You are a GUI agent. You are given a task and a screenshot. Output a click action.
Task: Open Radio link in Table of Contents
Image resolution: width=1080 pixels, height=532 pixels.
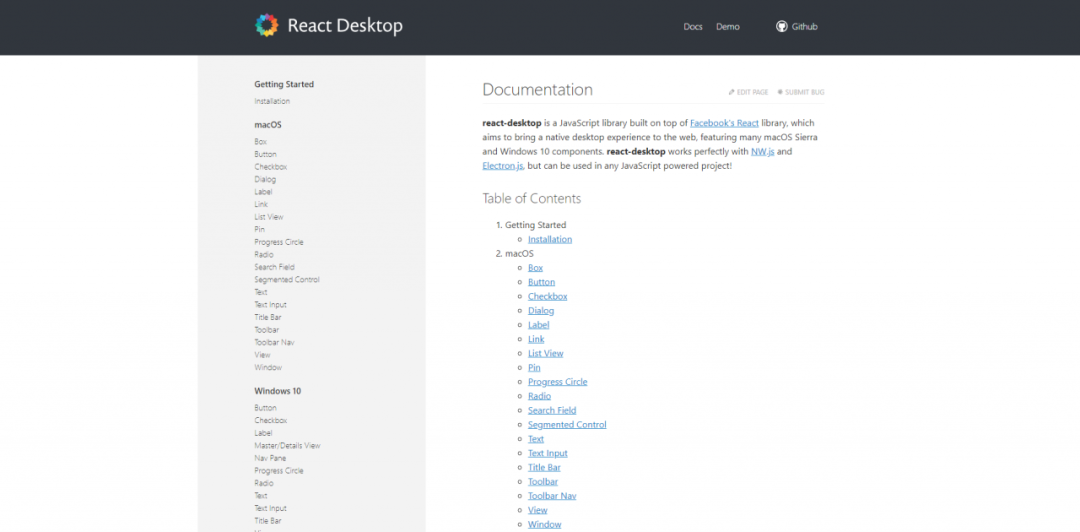(539, 396)
